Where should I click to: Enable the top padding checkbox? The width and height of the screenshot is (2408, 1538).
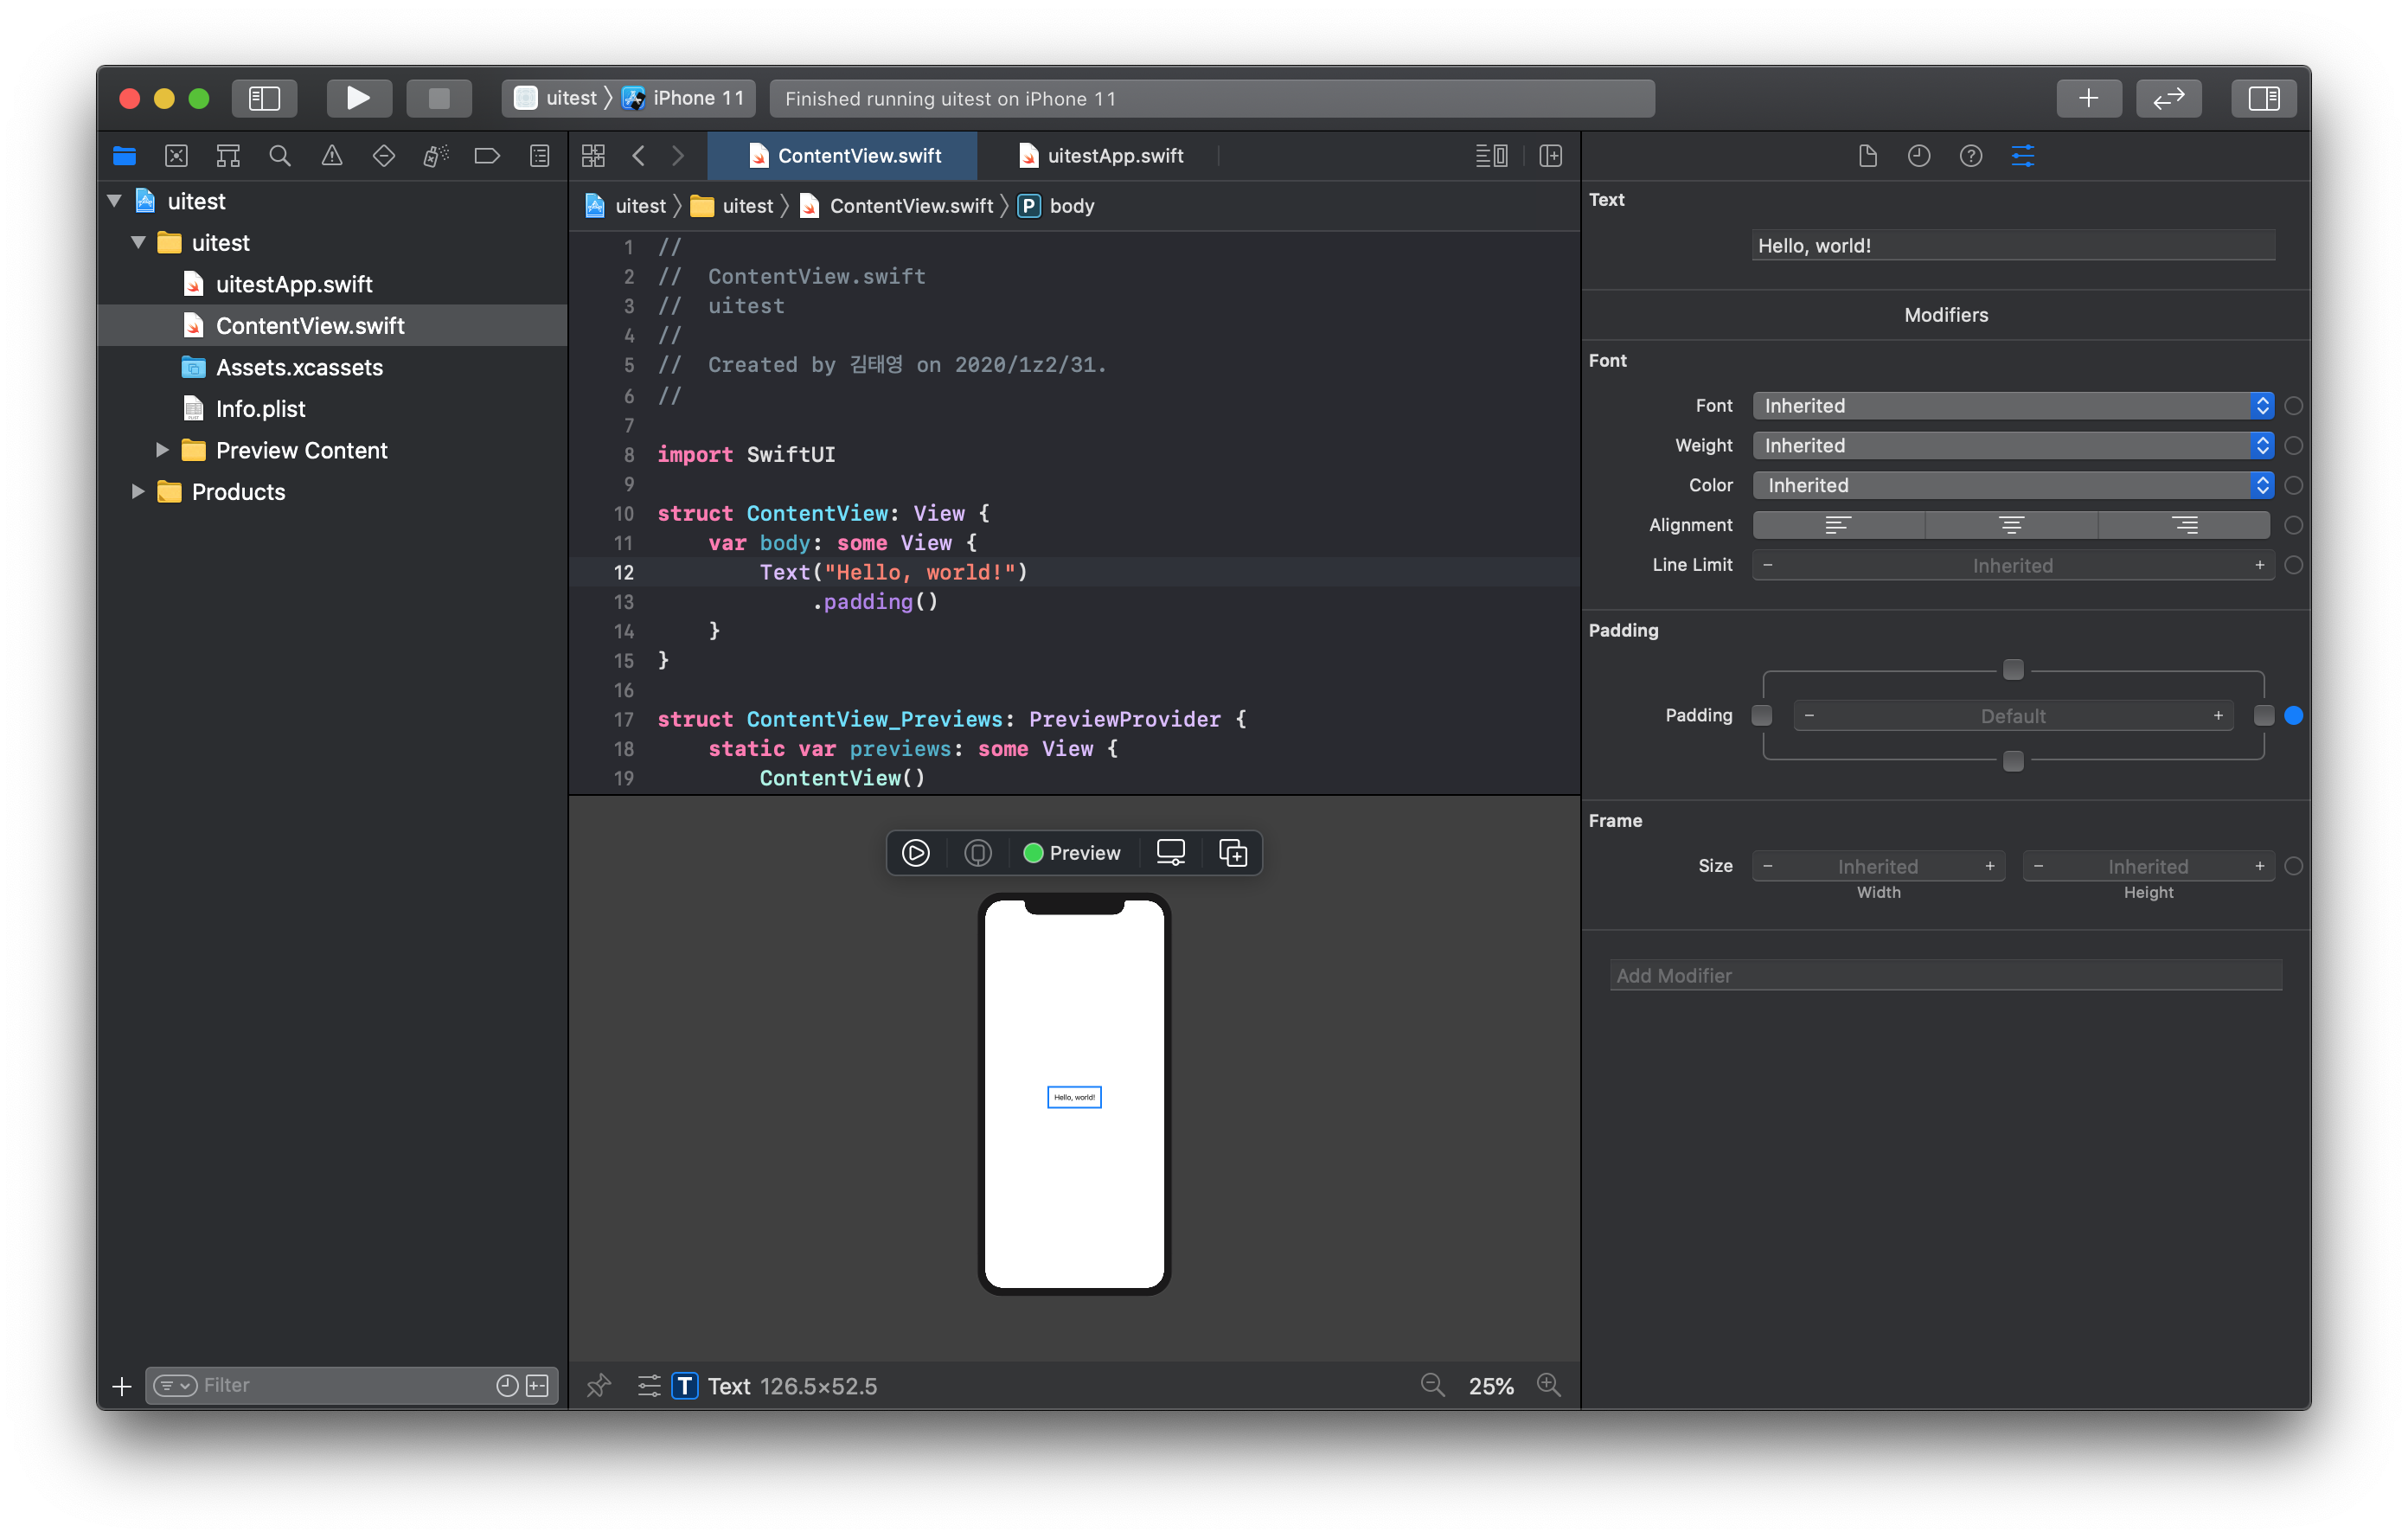pos(2013,670)
